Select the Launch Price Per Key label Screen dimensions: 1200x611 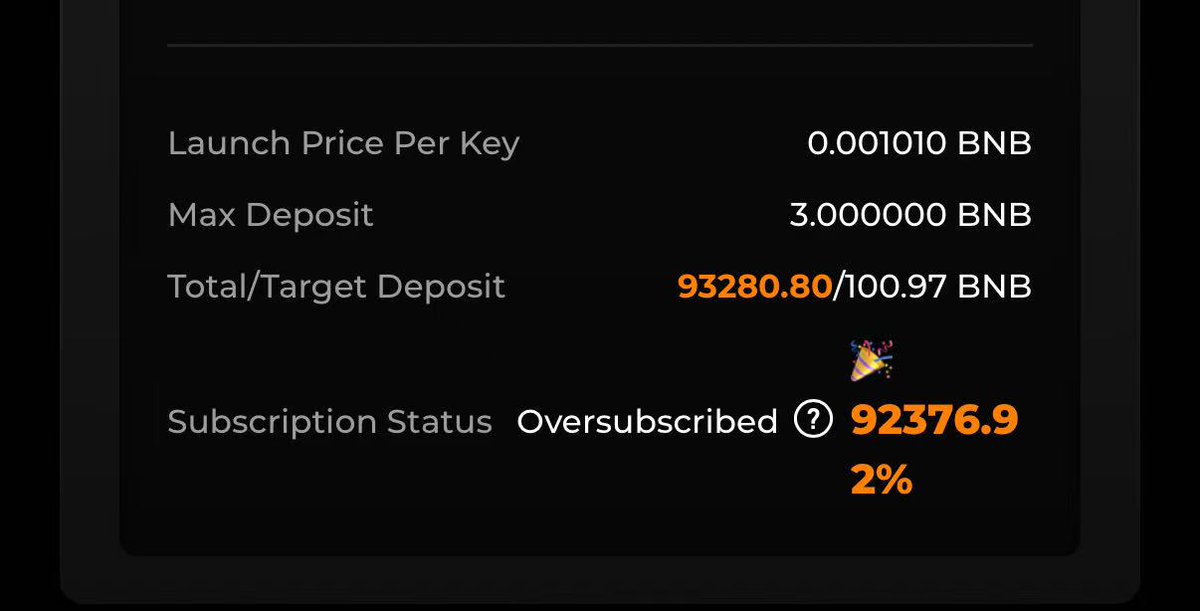(x=343, y=144)
